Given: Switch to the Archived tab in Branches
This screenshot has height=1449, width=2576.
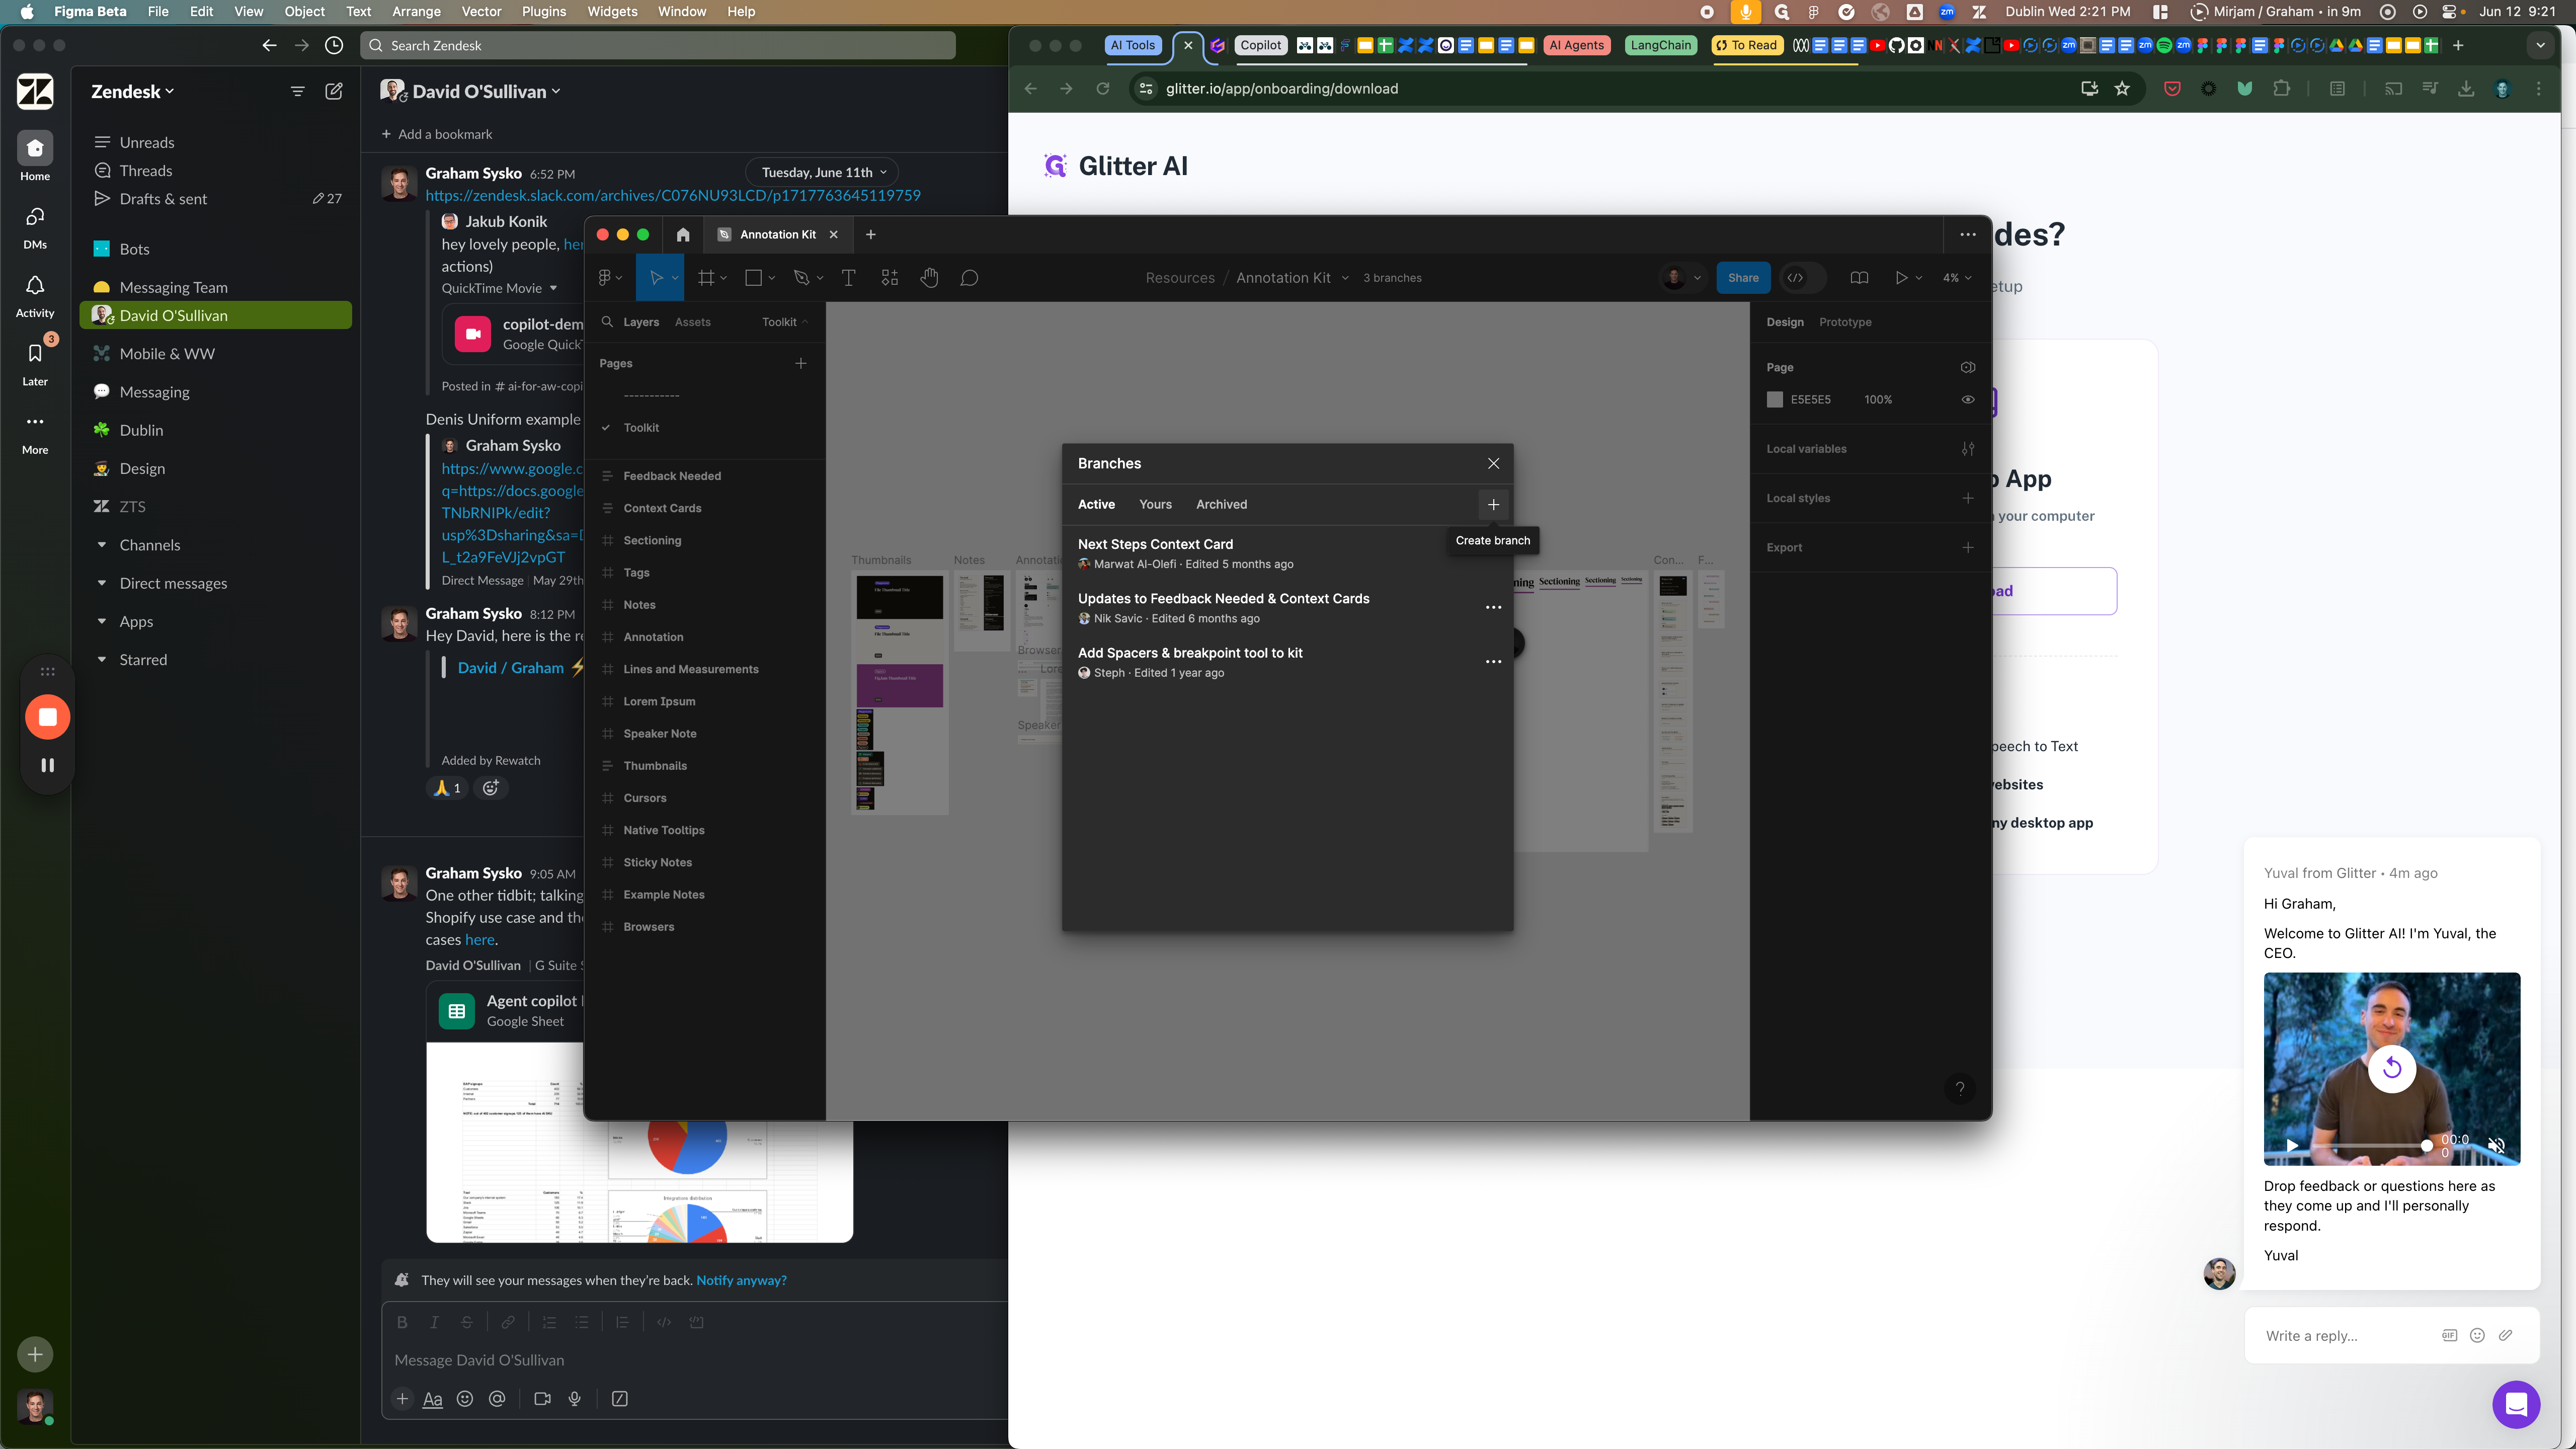Looking at the screenshot, I should pyautogui.click(x=1221, y=504).
